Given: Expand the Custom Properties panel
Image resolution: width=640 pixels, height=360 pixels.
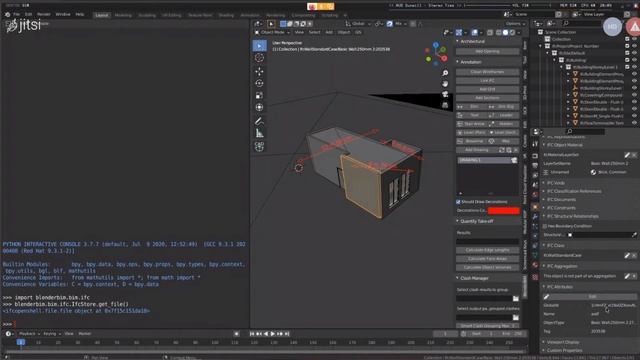Looking at the screenshot, I should 564,351.
